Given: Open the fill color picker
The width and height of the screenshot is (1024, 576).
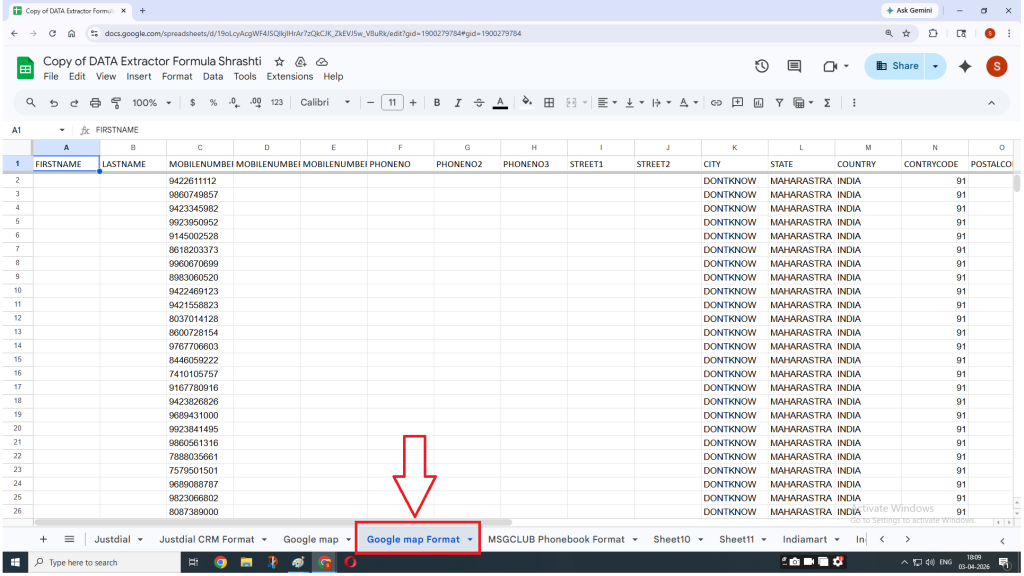Looking at the screenshot, I should point(526,103).
